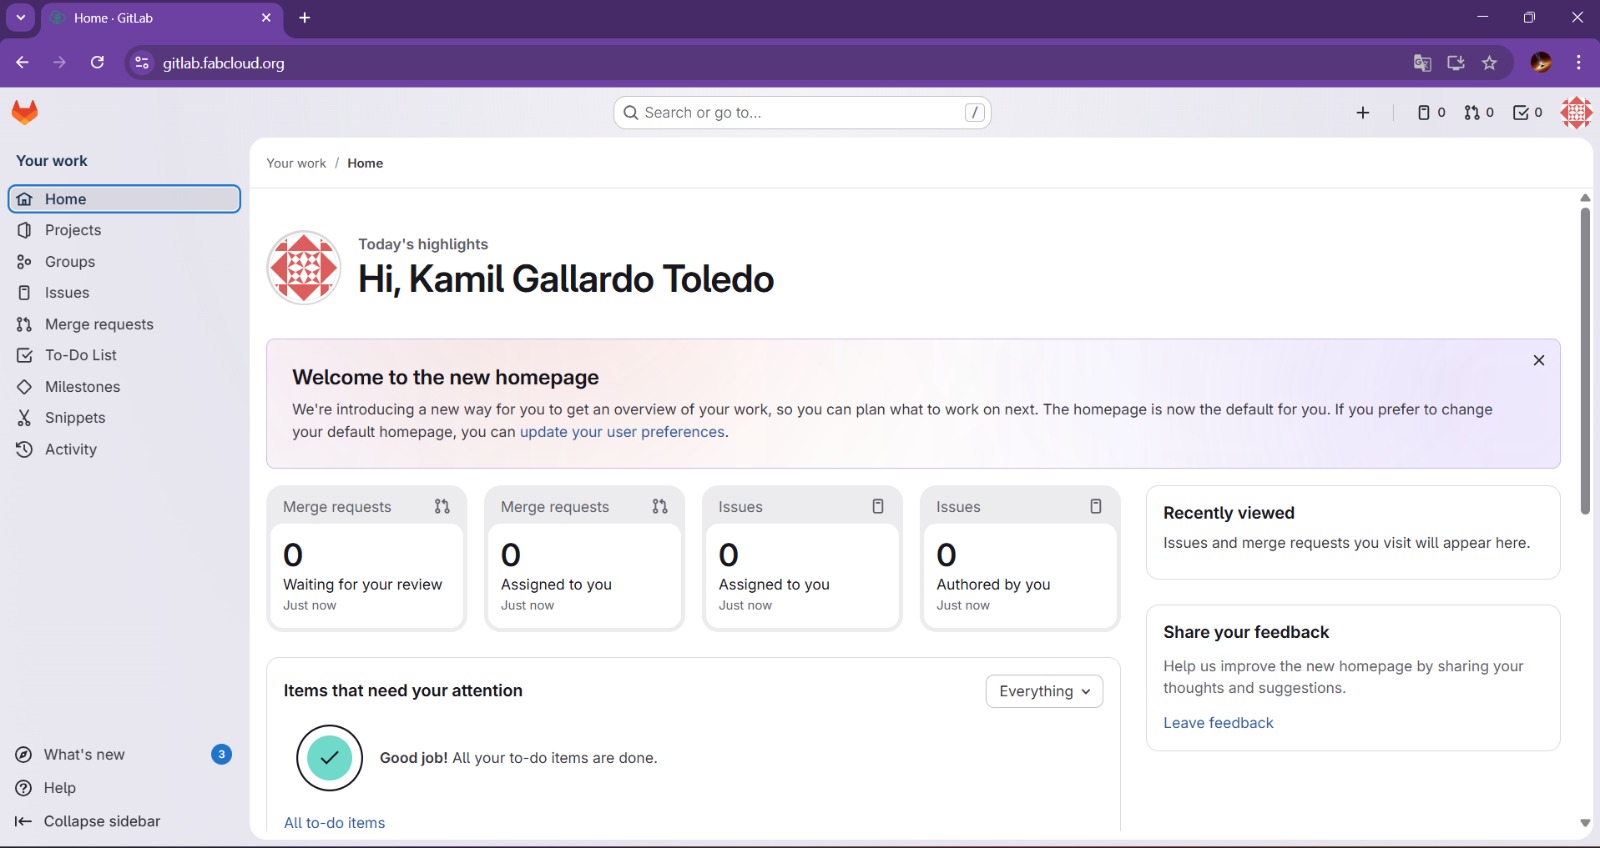Click the GitLab fox logo
The height and width of the screenshot is (848, 1600).
coord(25,113)
